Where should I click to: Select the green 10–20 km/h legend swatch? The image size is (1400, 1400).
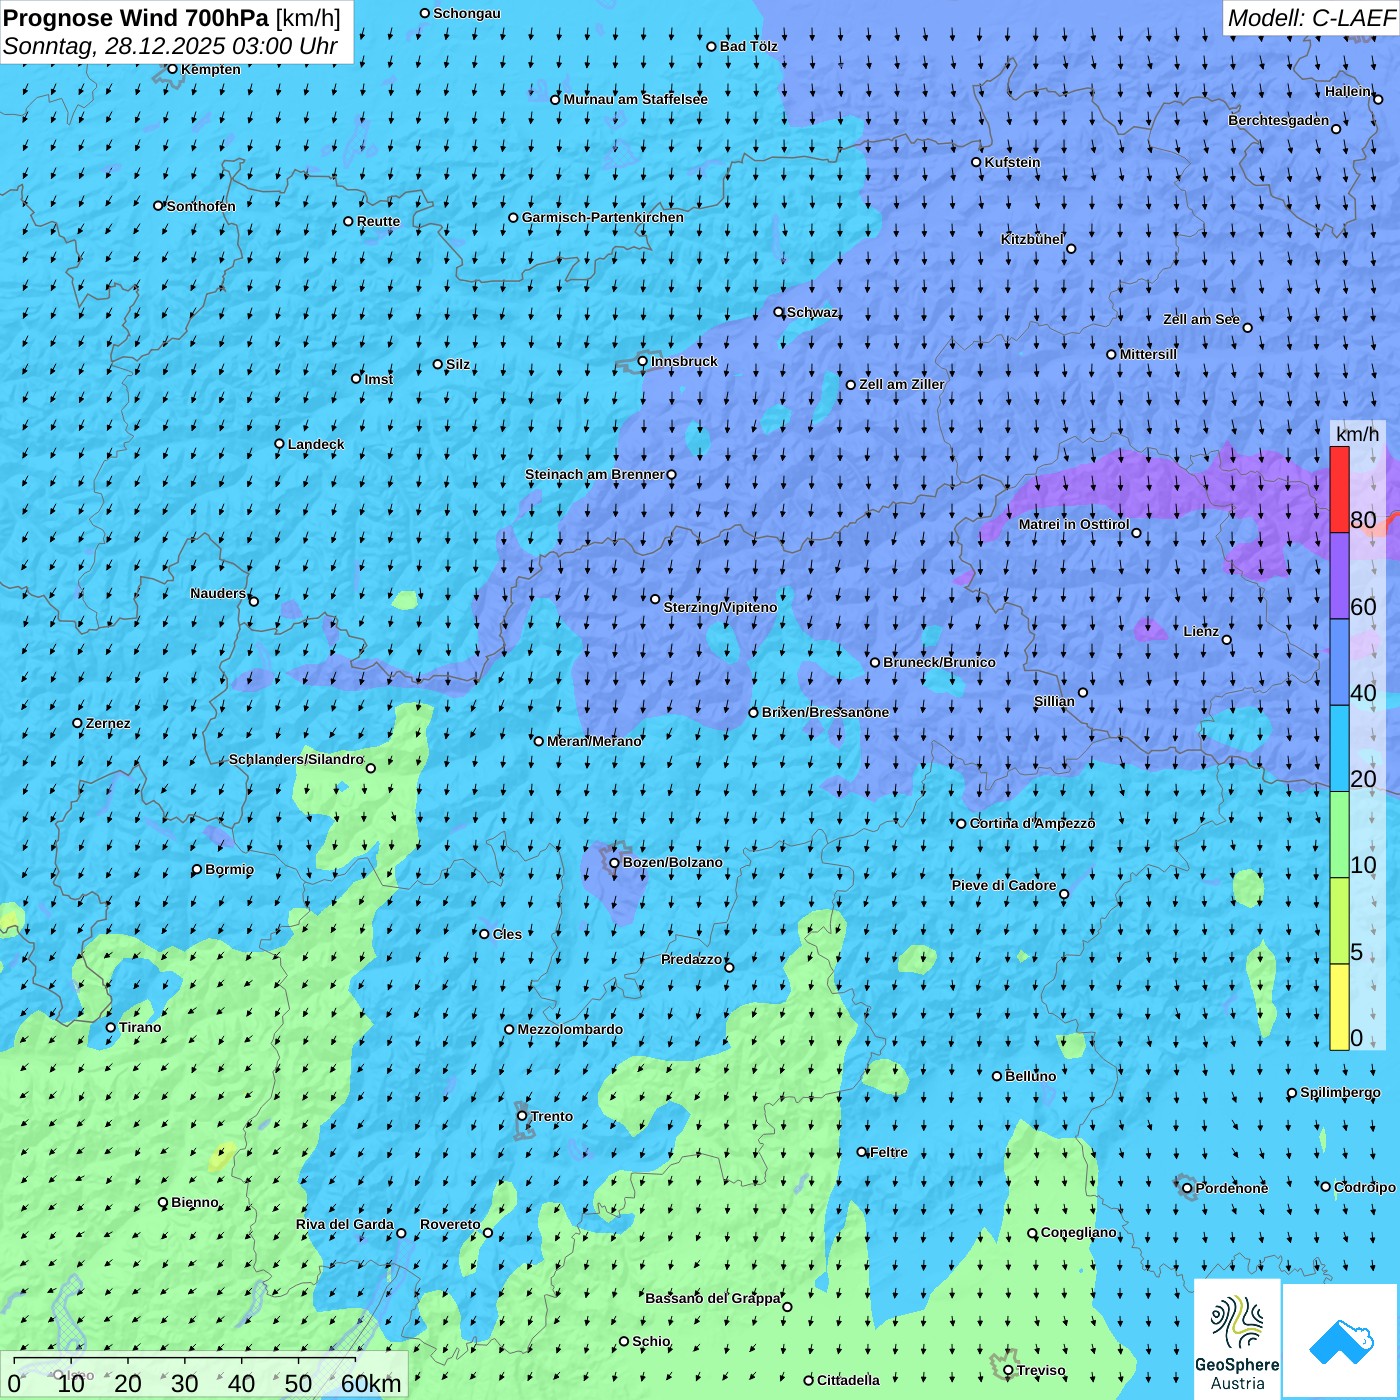[x=1339, y=835]
